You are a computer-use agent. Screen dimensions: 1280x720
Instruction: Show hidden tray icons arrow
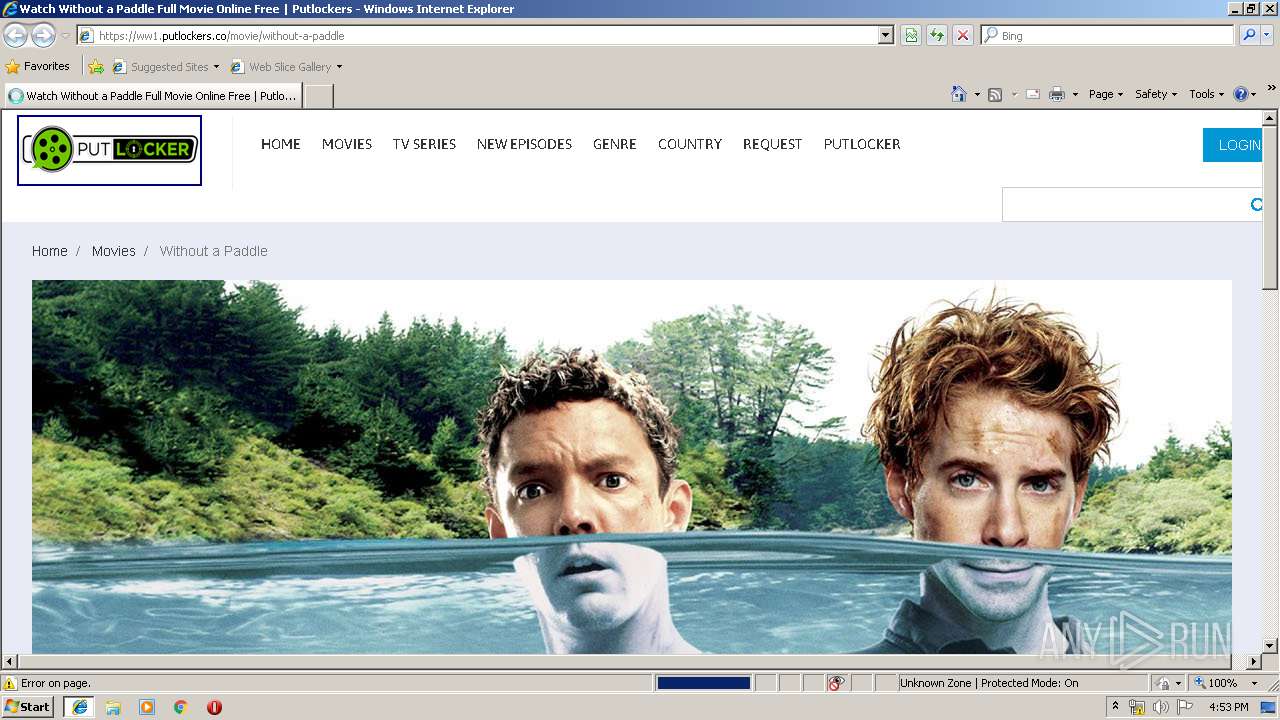1115,706
